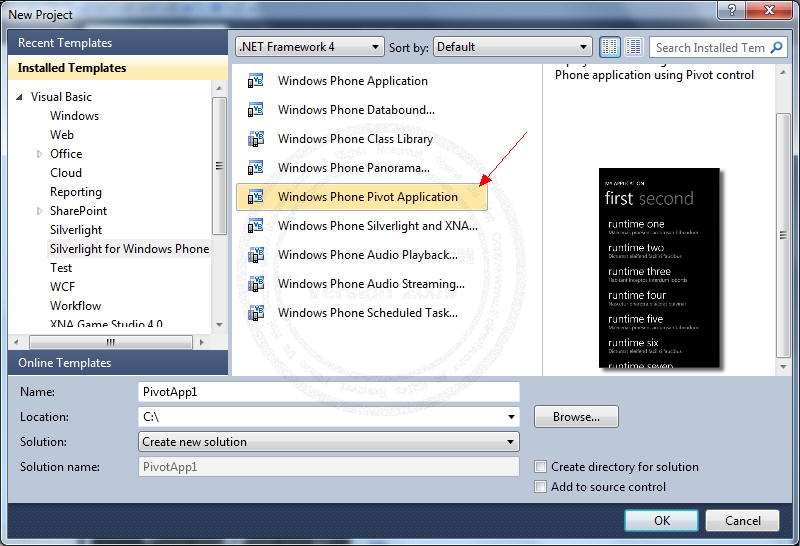Click the Browse... button
This screenshot has height=546, width=800.
click(576, 417)
